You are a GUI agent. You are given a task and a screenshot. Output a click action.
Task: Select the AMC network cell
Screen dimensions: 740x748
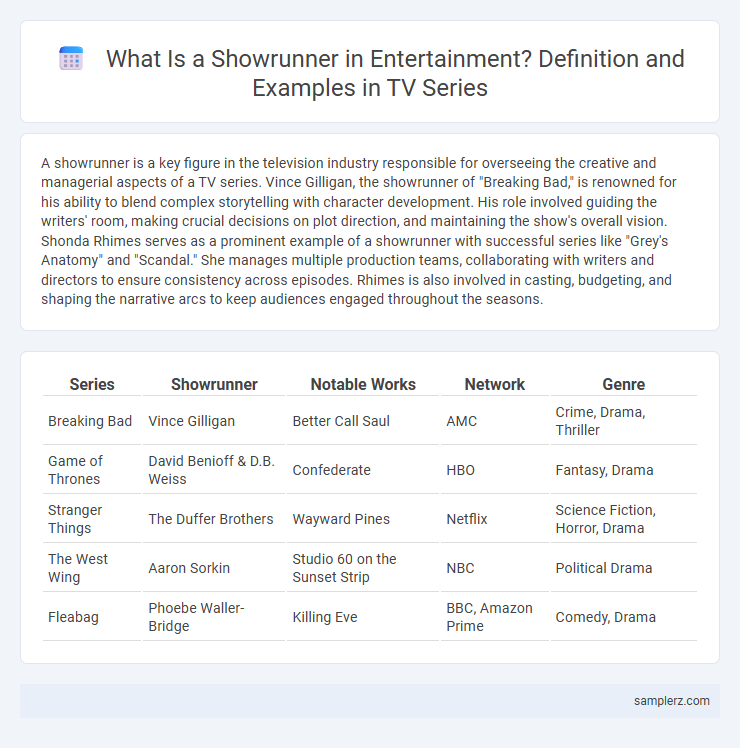[x=495, y=421]
